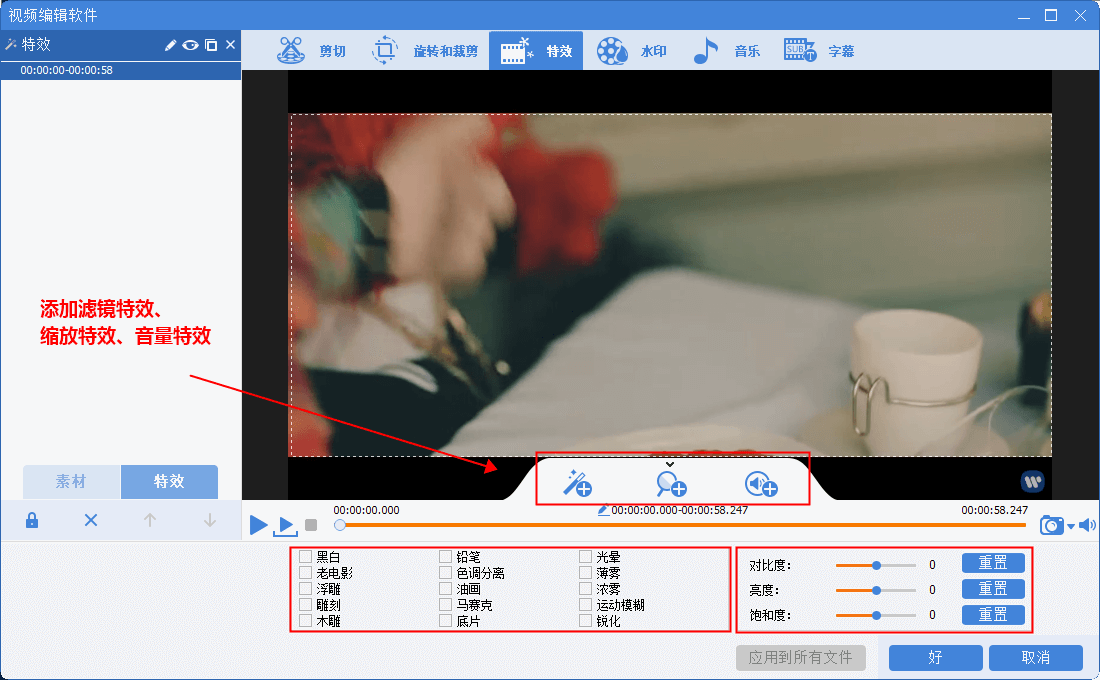
Task: Collapse the effect toolbar with small chevron
Action: pos(670,464)
